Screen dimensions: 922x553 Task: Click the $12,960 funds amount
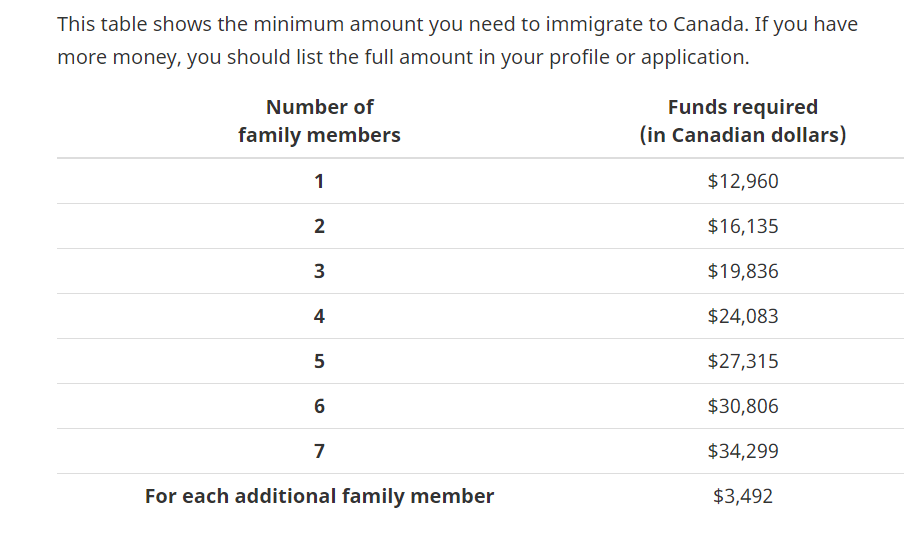click(742, 181)
